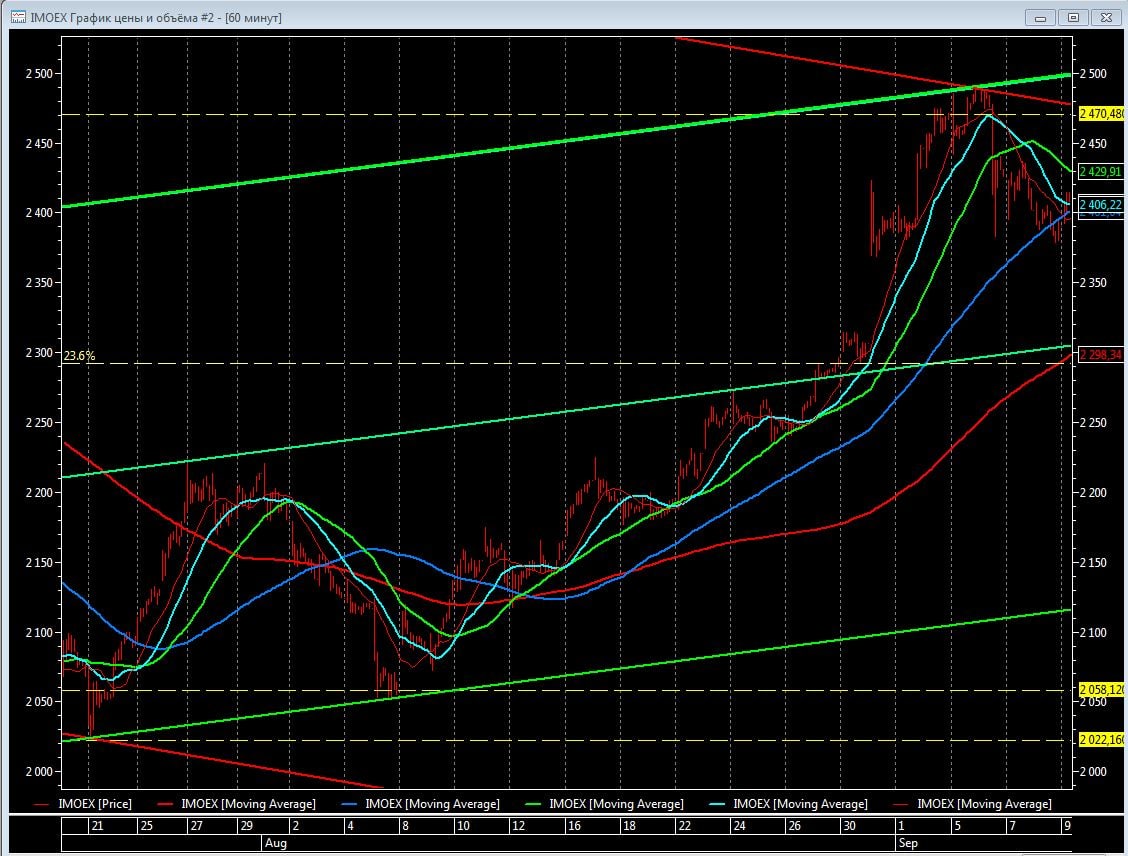Click the chart window icon in title bar
Viewport: 1128px width, 856px height.
(x=17, y=17)
